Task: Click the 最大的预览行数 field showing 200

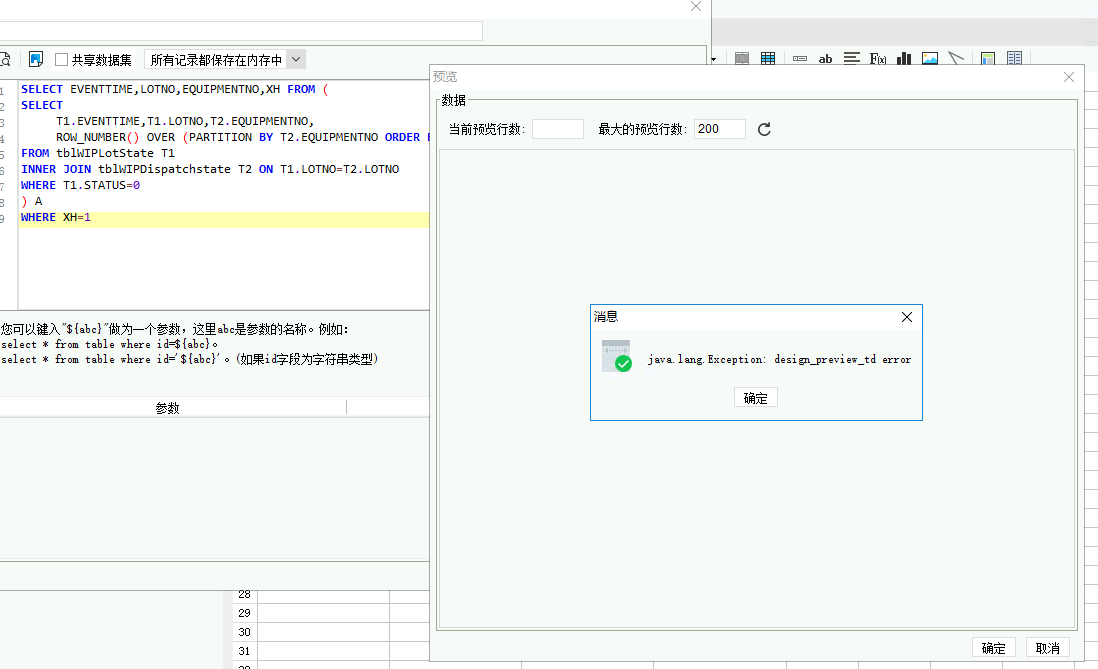Action: pos(720,129)
